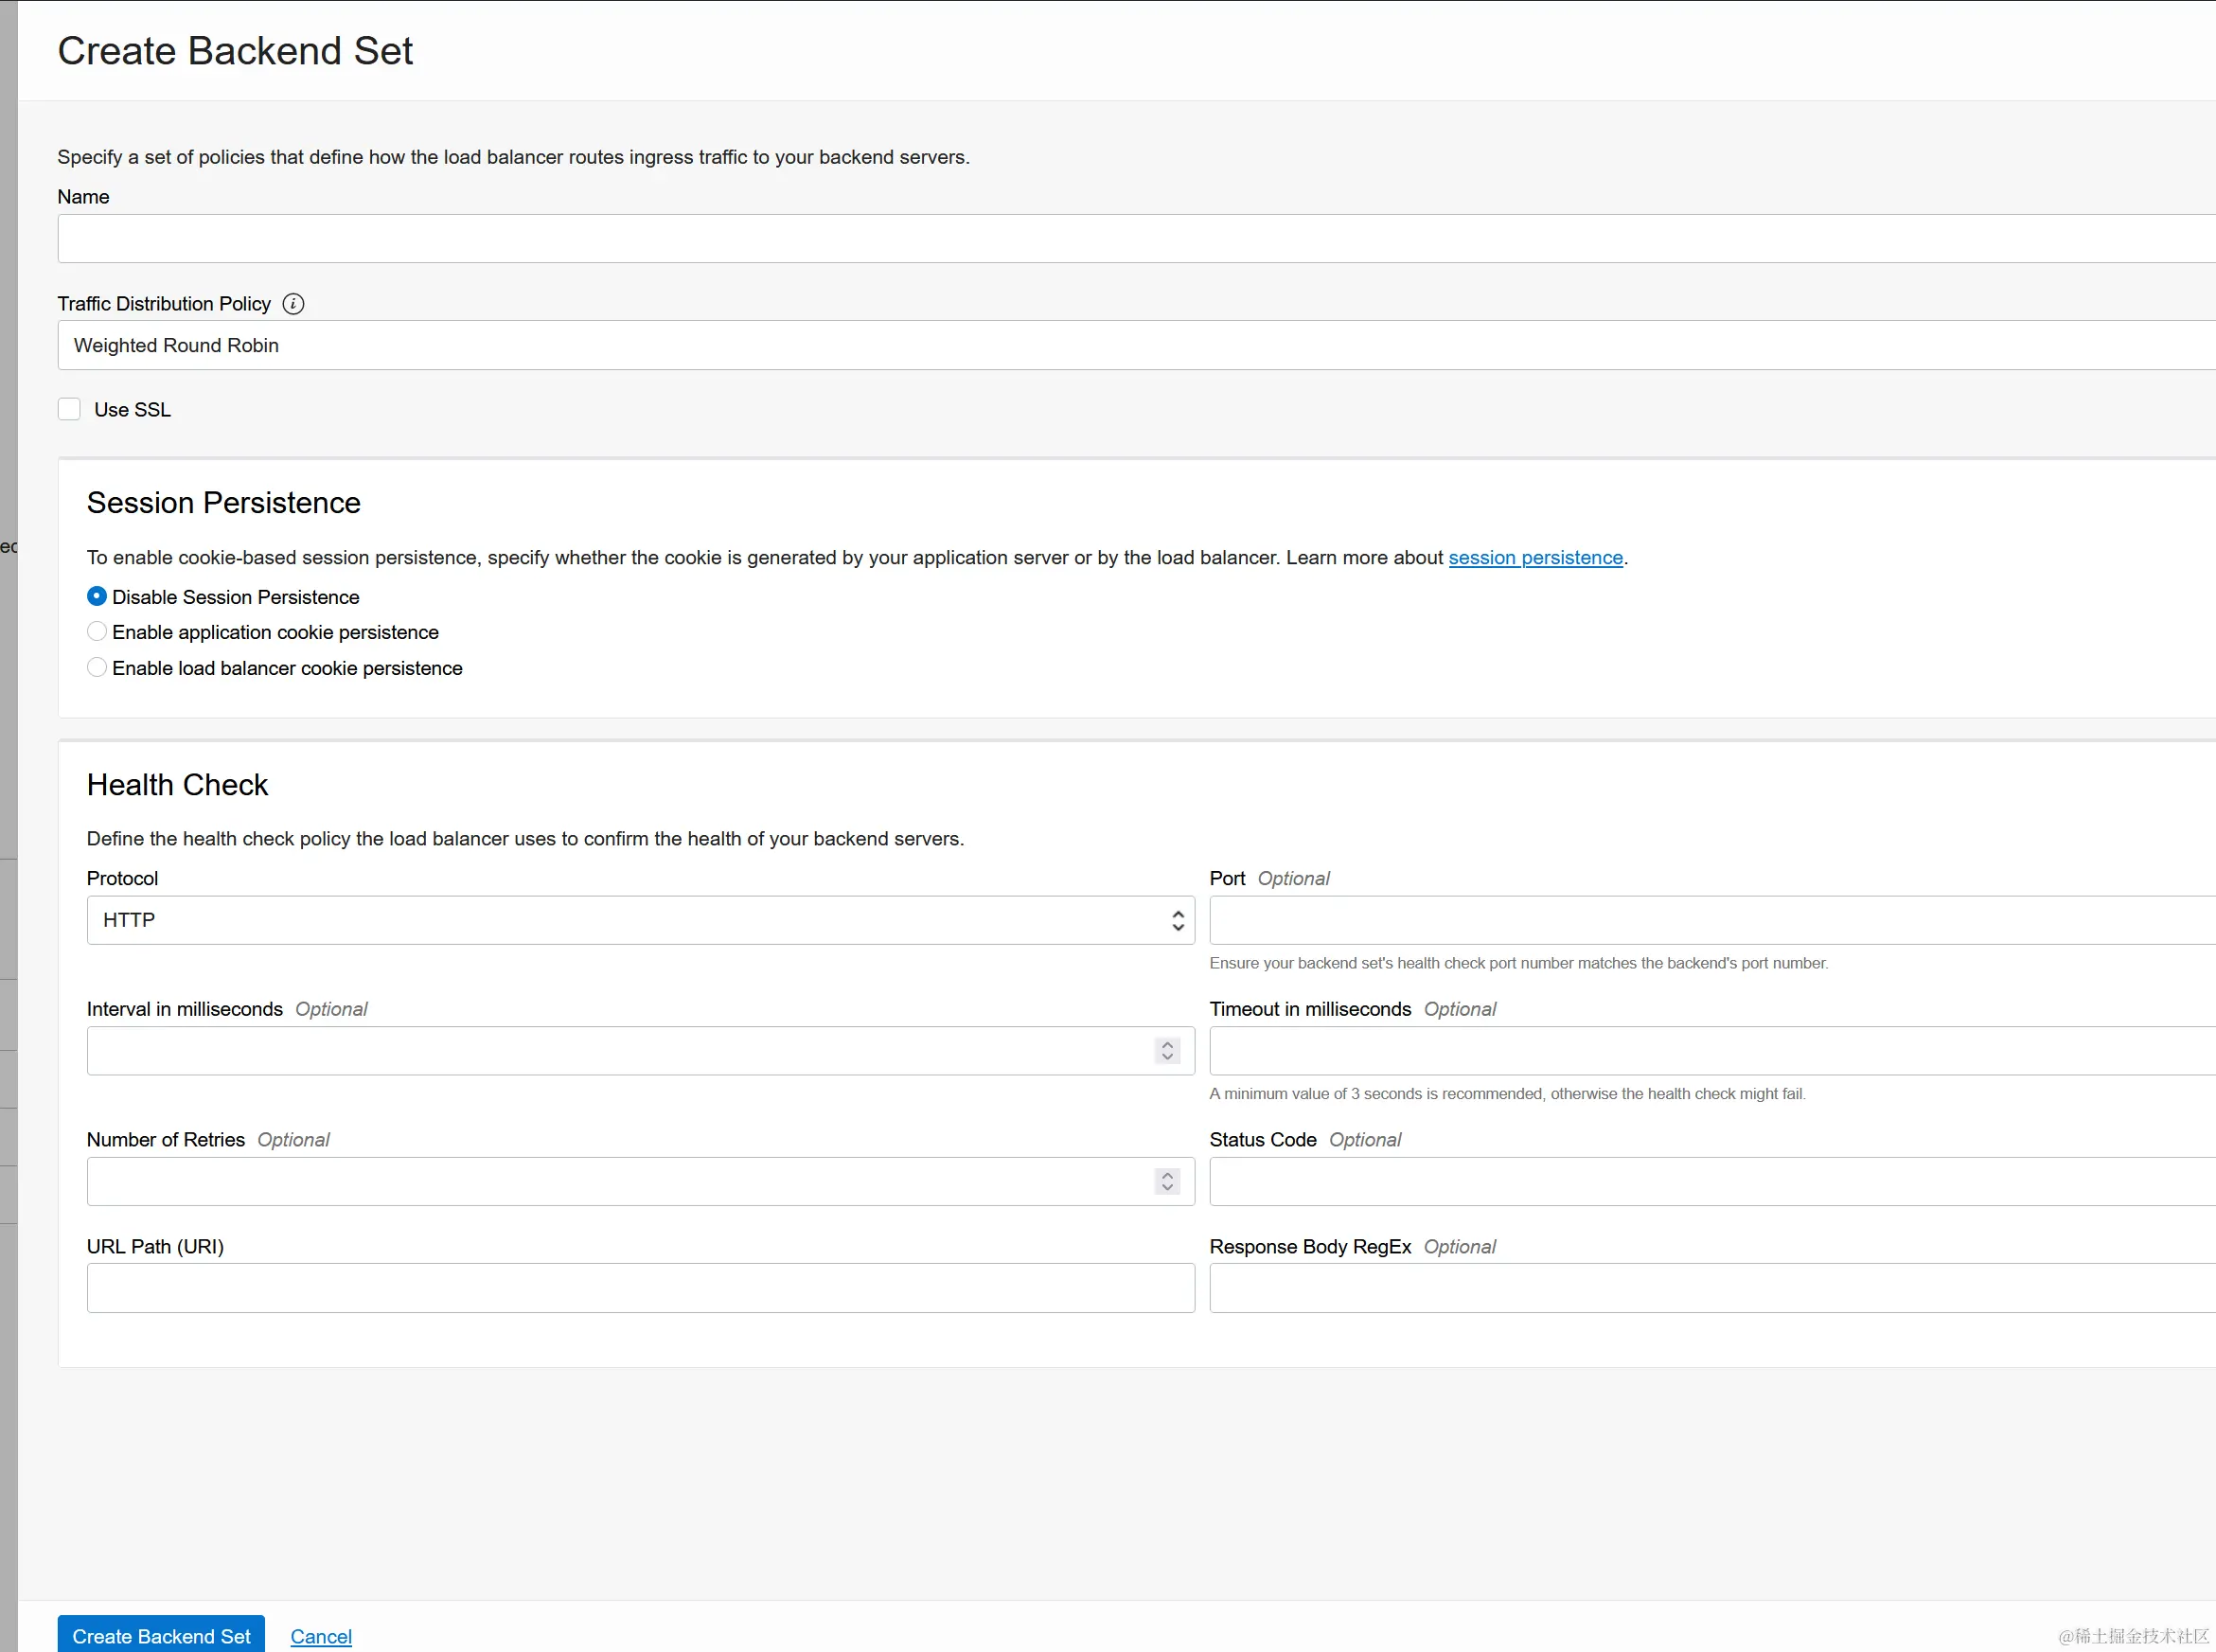Screen dimensions: 2216x1652
Task: Choose Enable application cookie persistence
Action: (x=96, y=631)
